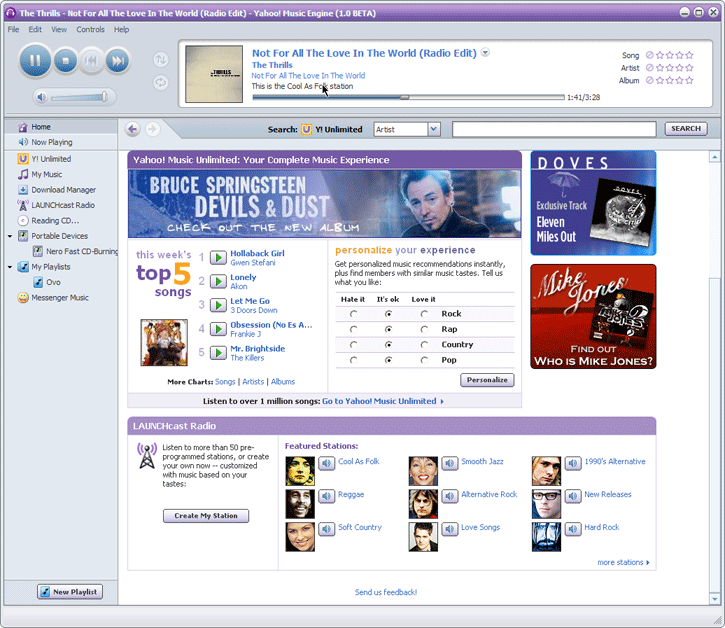Click the song progress bar
This screenshot has width=725, height=628.
408,98
